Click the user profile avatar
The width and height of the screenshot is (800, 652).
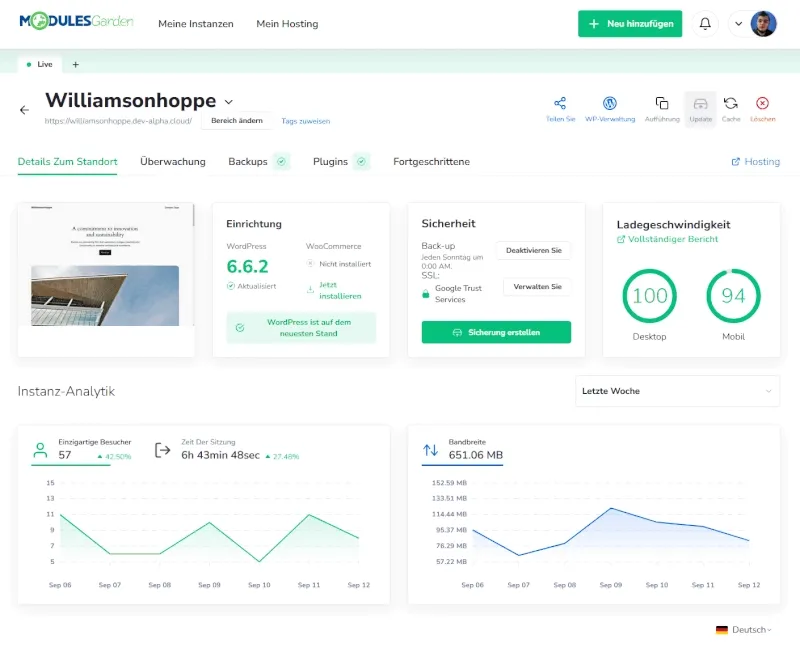763,23
